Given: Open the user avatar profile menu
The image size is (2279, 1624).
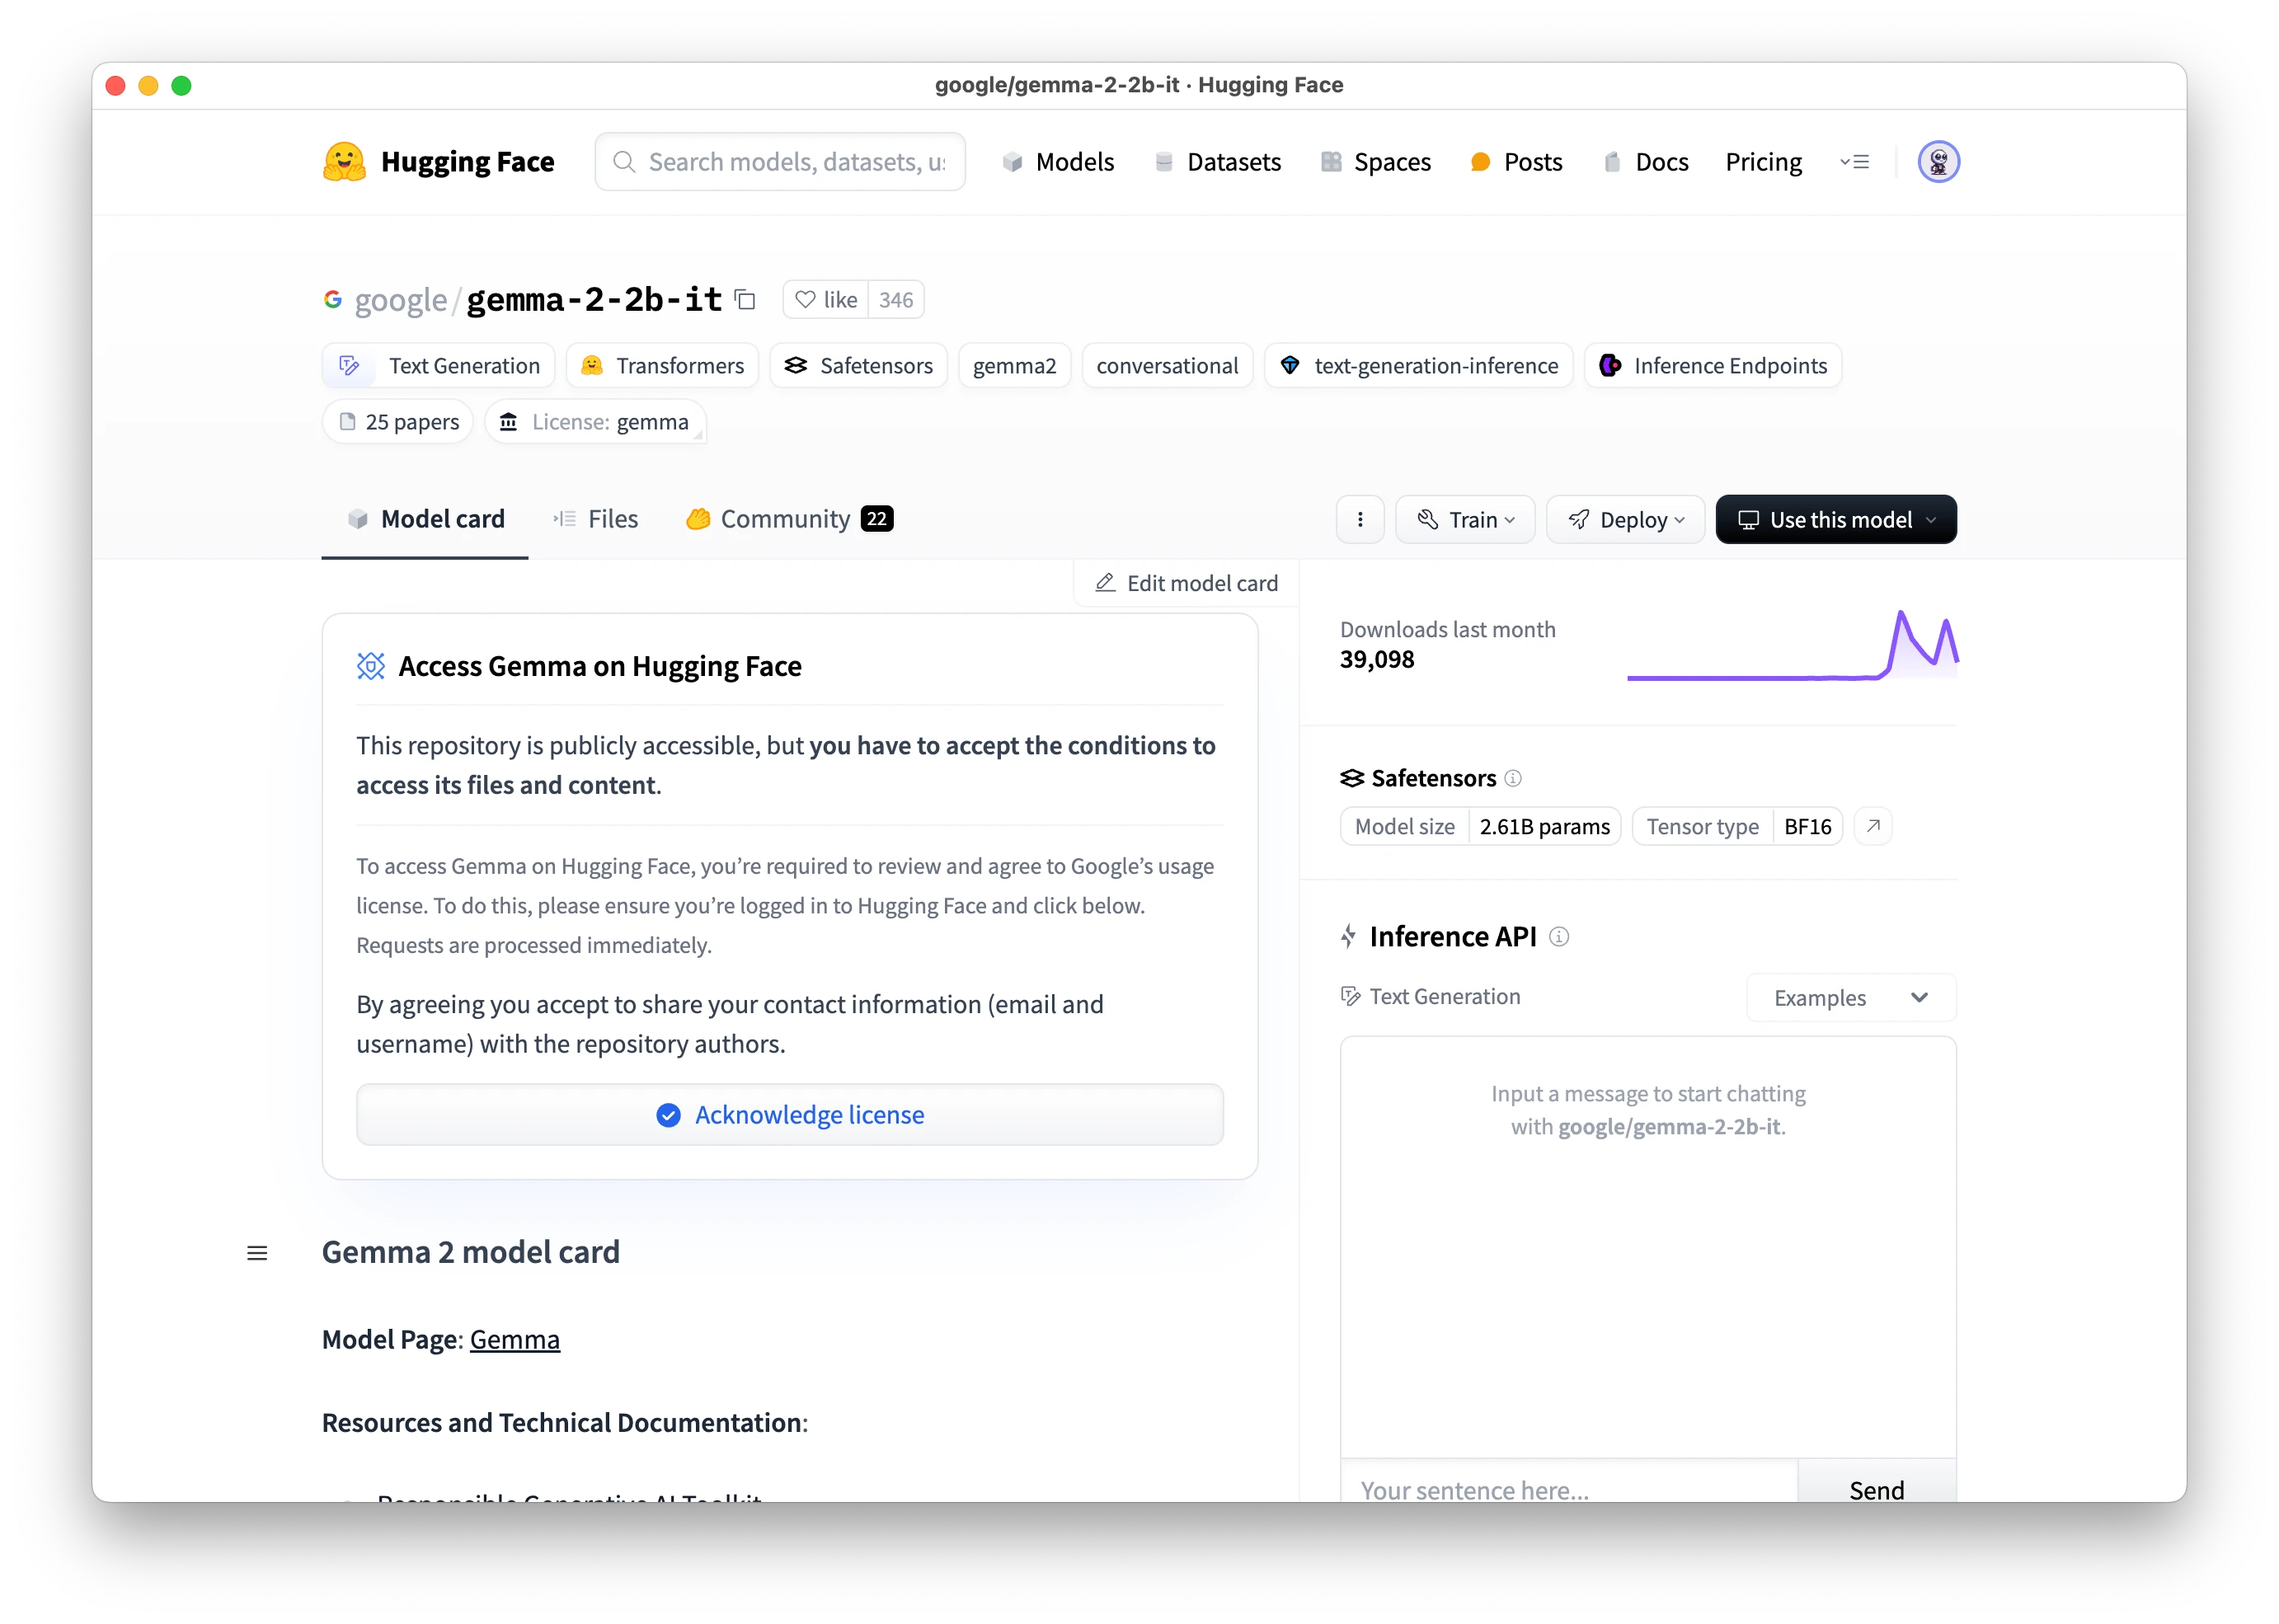Looking at the screenshot, I should (1938, 161).
